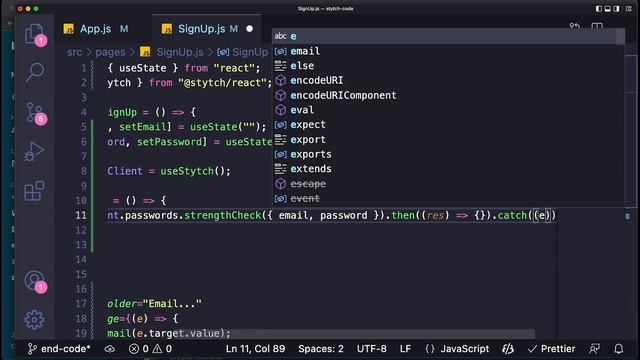This screenshot has width=640, height=360.
Task: Click the catch parameter e on line 11
Action: (x=542, y=215)
